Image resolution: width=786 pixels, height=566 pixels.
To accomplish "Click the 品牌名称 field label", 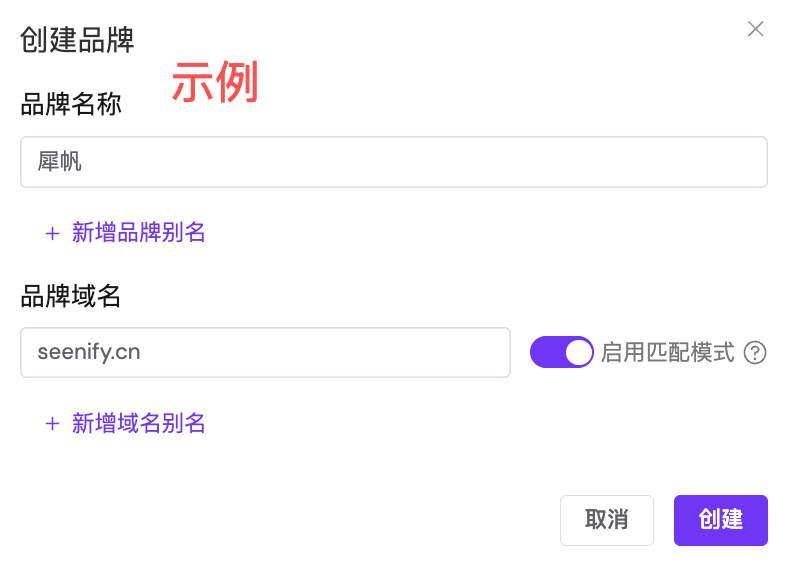I will point(71,104).
